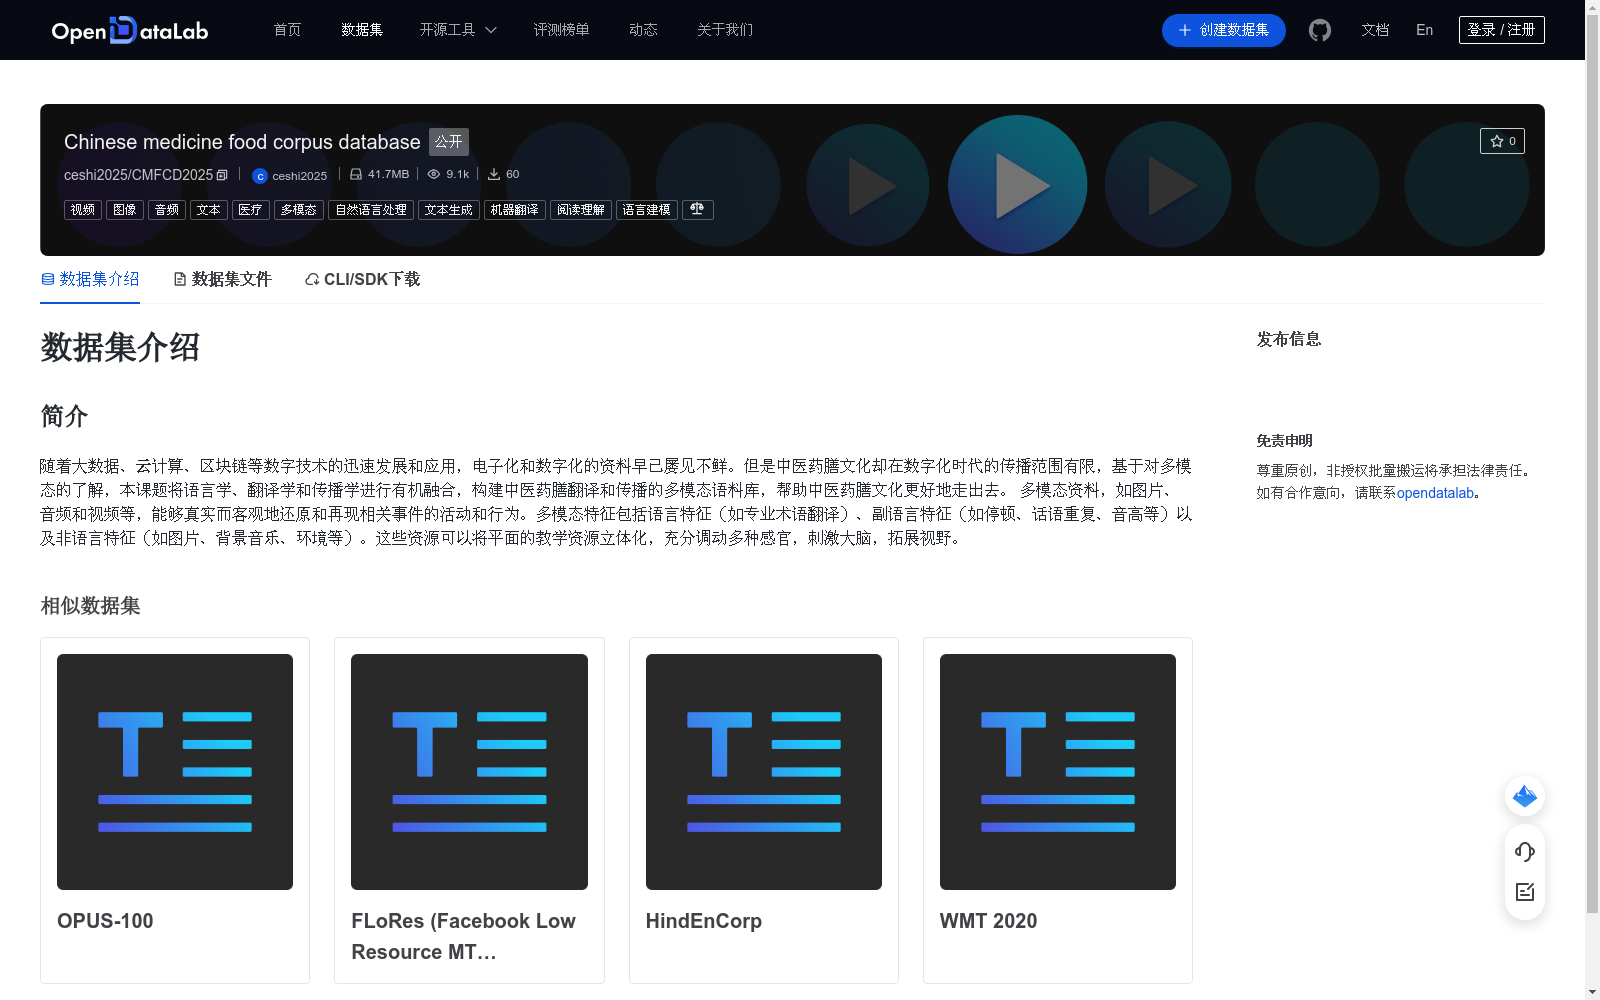1600x1000 pixels.
Task: Click the downloads count icon
Action: (x=494, y=174)
